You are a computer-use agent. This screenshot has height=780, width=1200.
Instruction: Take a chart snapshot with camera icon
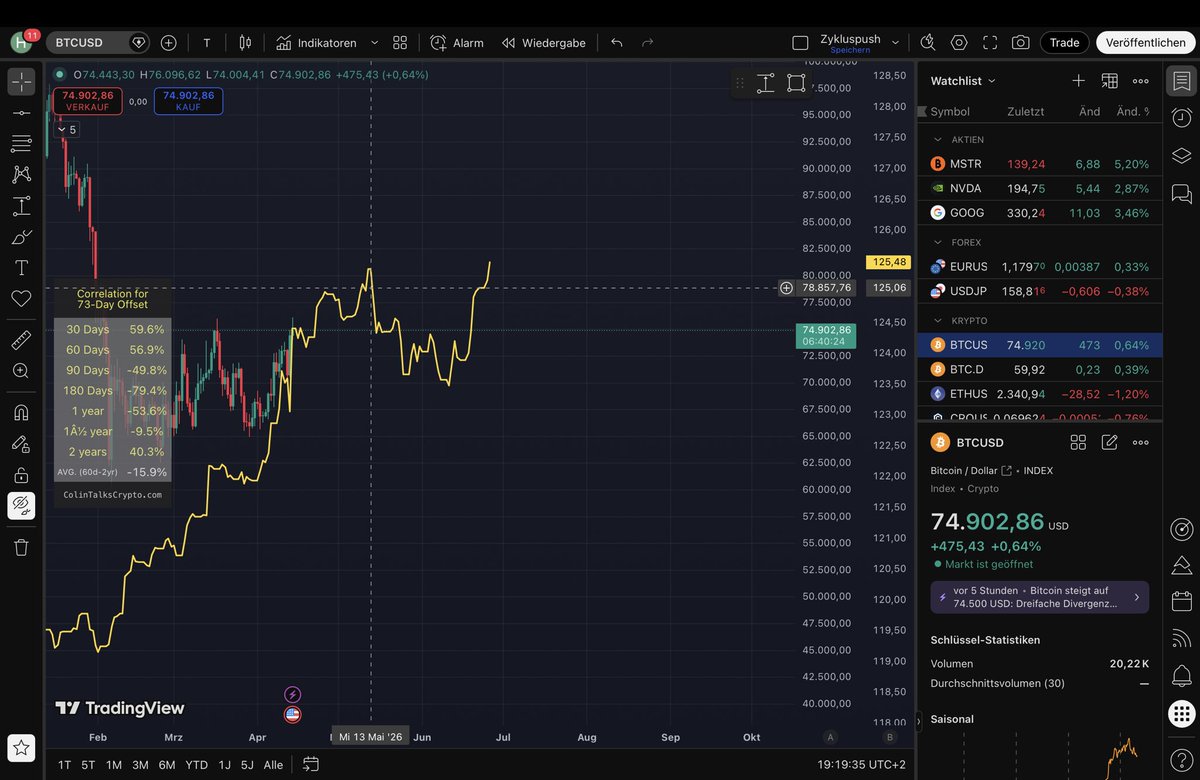tap(1020, 42)
